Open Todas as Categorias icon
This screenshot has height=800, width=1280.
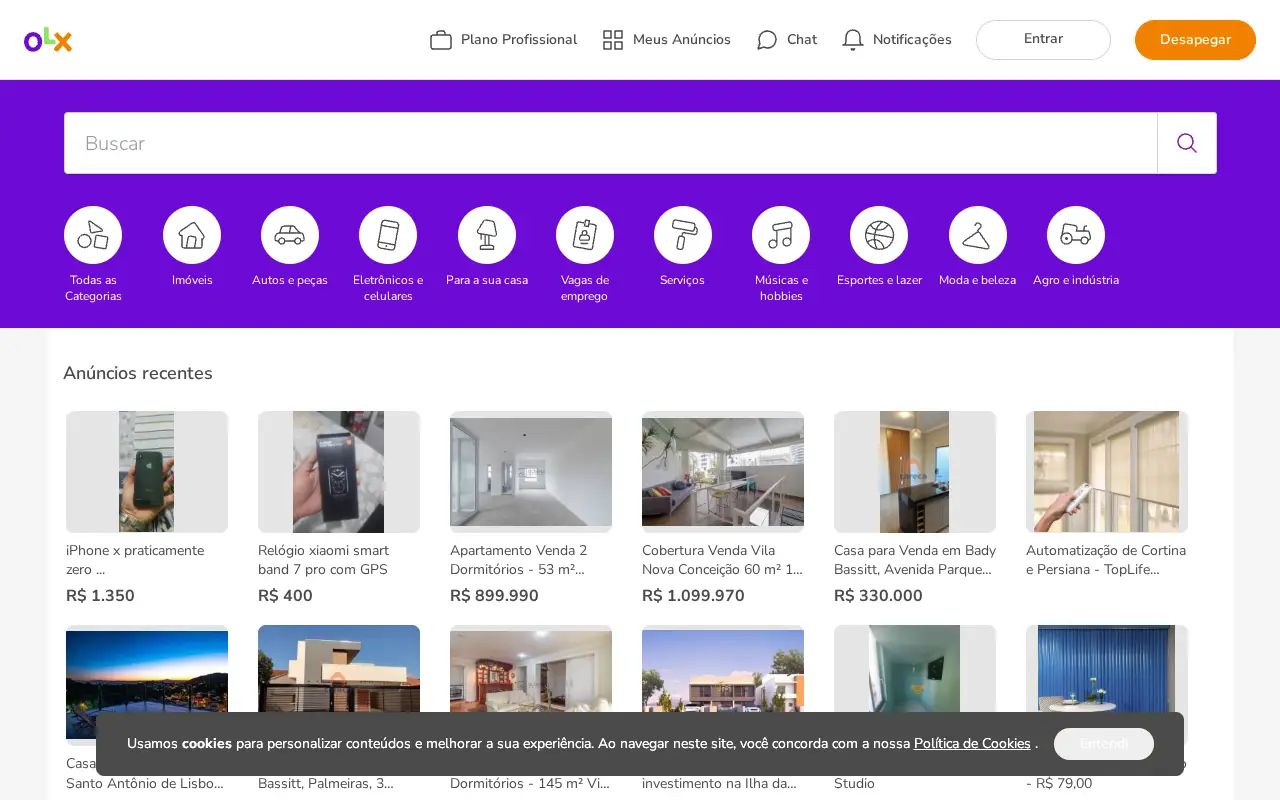[x=93, y=235]
